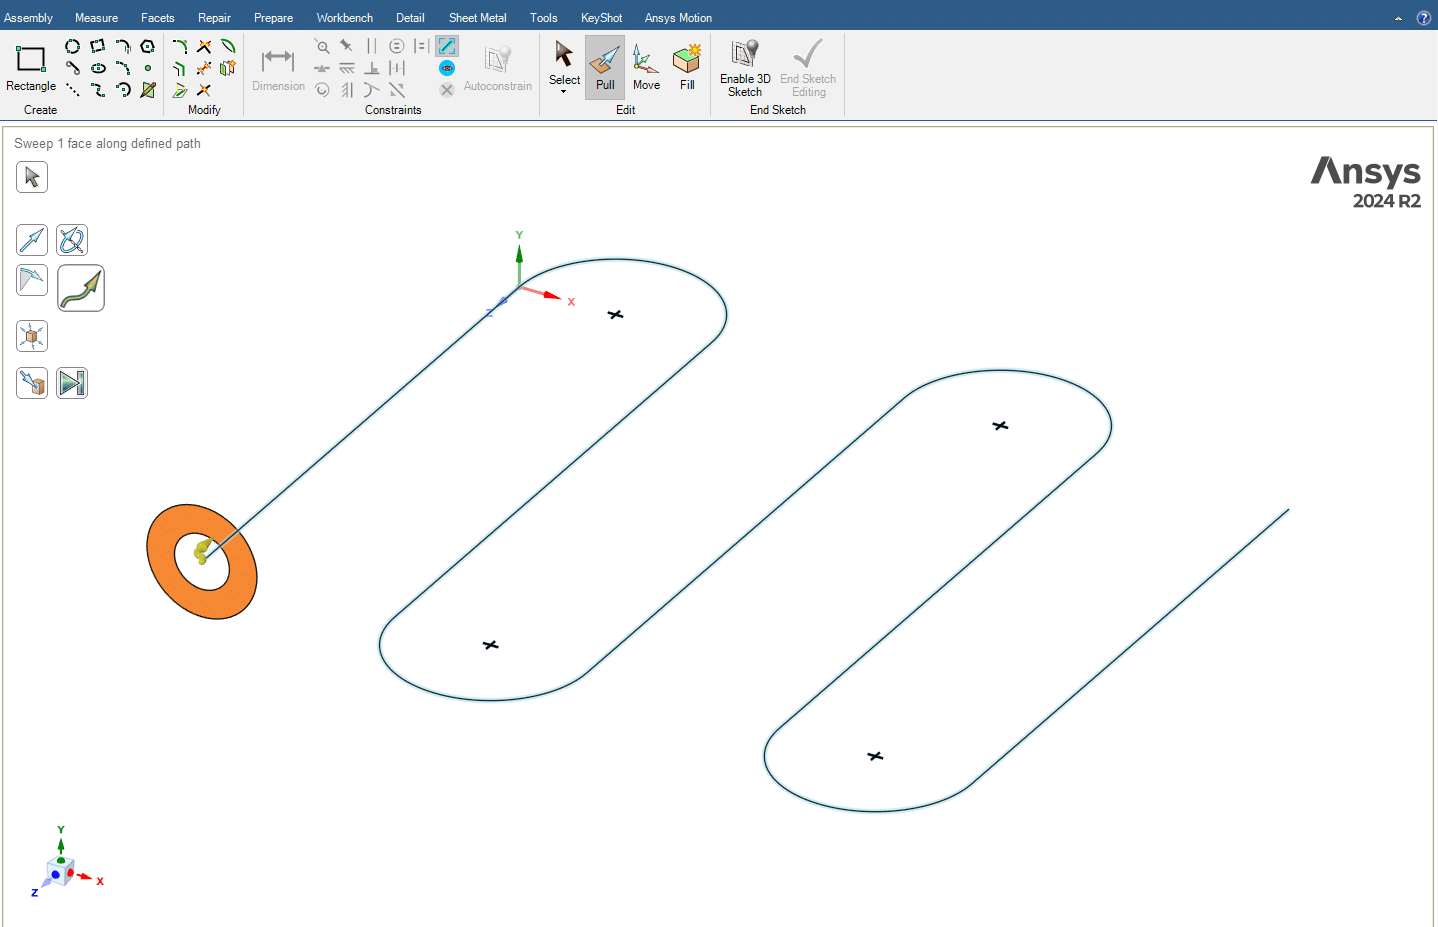Activate the Pull tool in Edit group
Image resolution: width=1438 pixels, height=927 pixels.
click(605, 67)
